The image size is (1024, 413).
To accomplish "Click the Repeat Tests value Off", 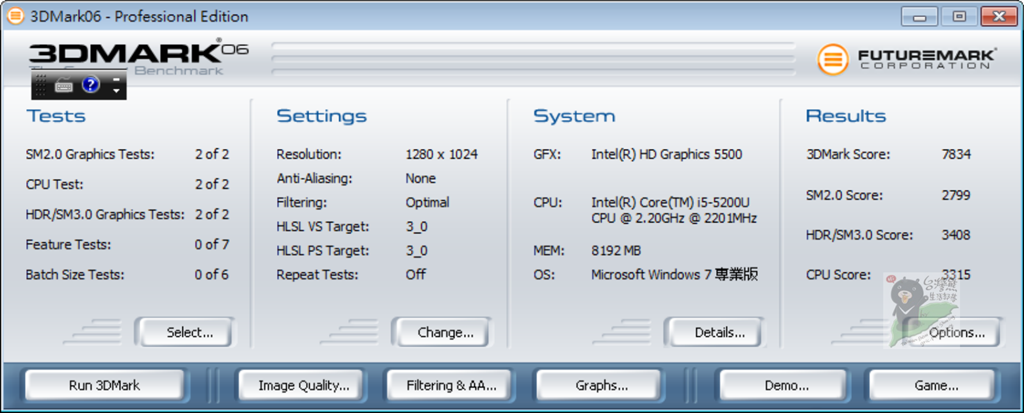I will (x=416, y=274).
